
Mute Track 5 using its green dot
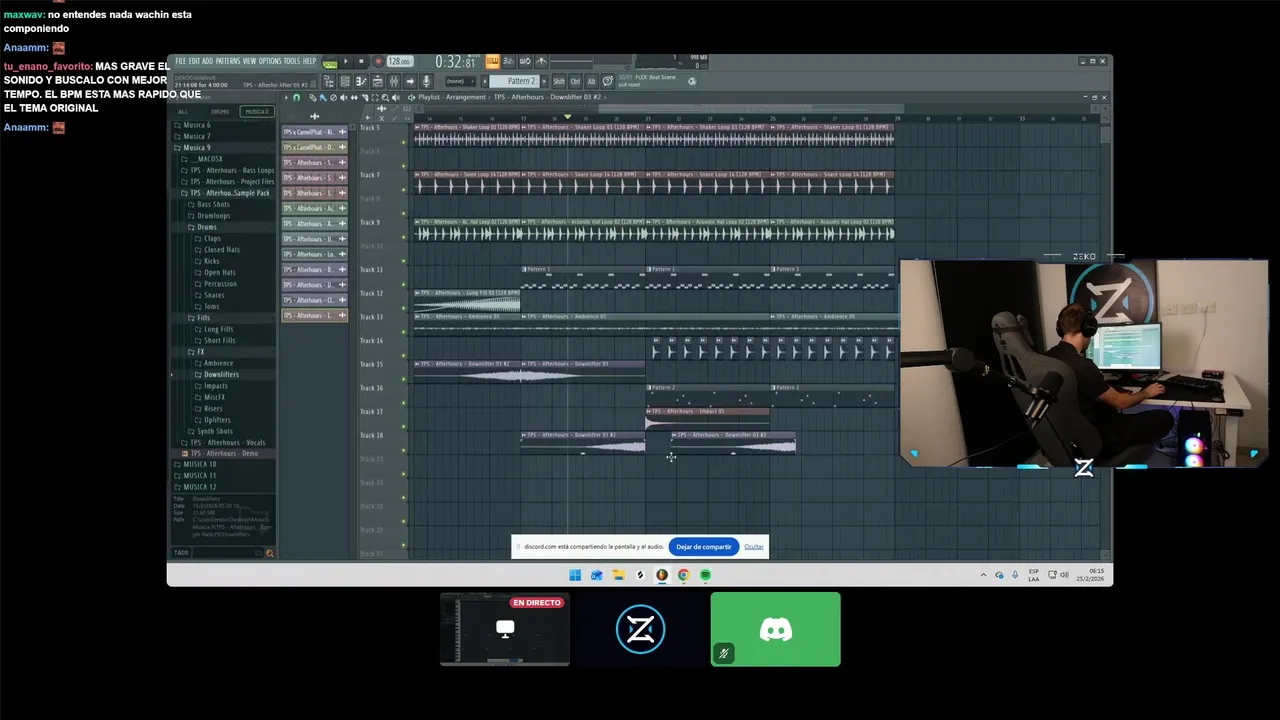[x=404, y=142]
